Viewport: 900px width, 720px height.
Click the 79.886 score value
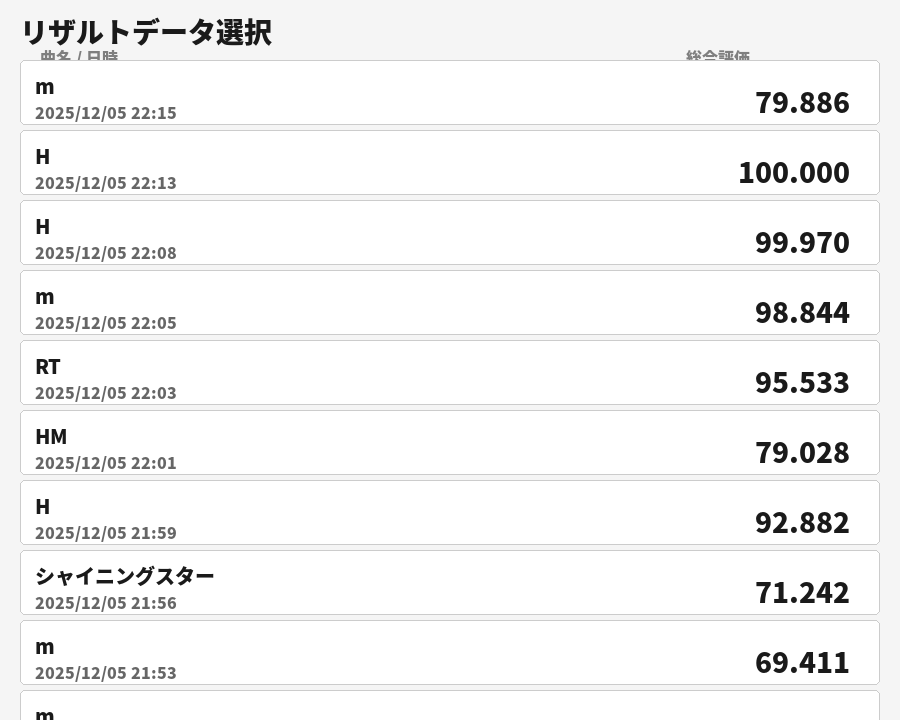802,103
